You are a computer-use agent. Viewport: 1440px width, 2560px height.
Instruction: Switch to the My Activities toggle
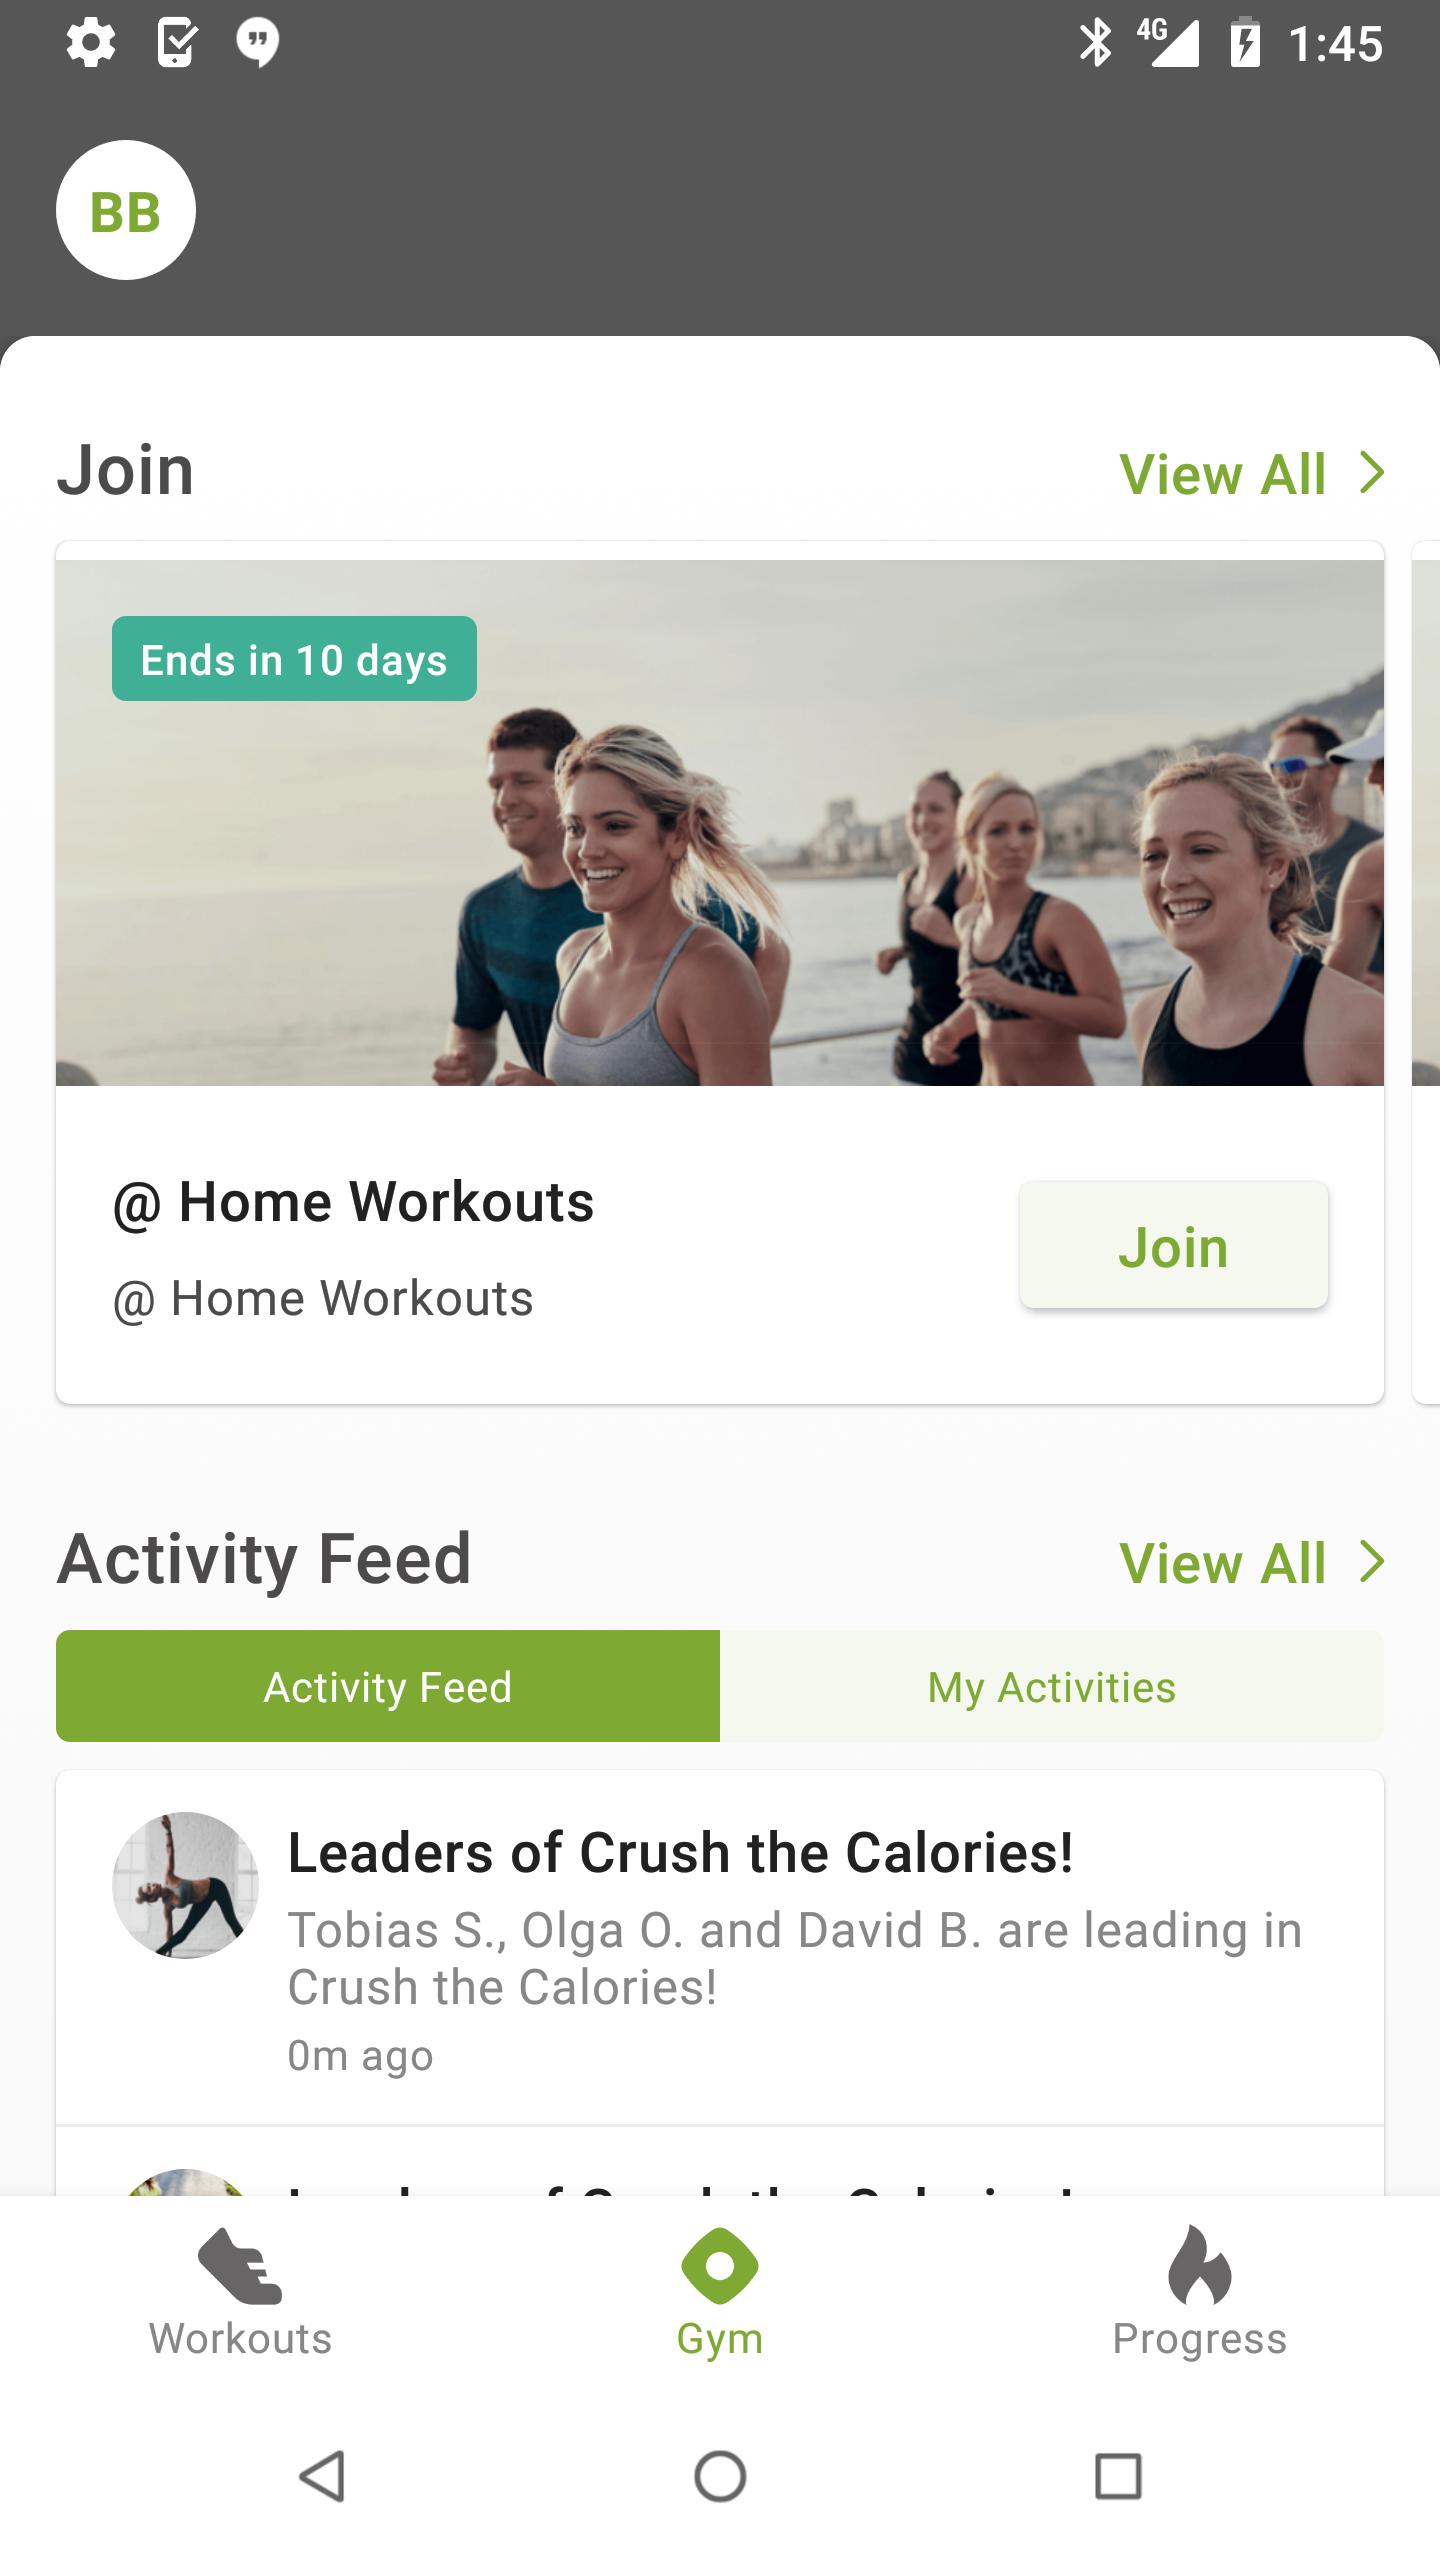[x=1052, y=1686]
